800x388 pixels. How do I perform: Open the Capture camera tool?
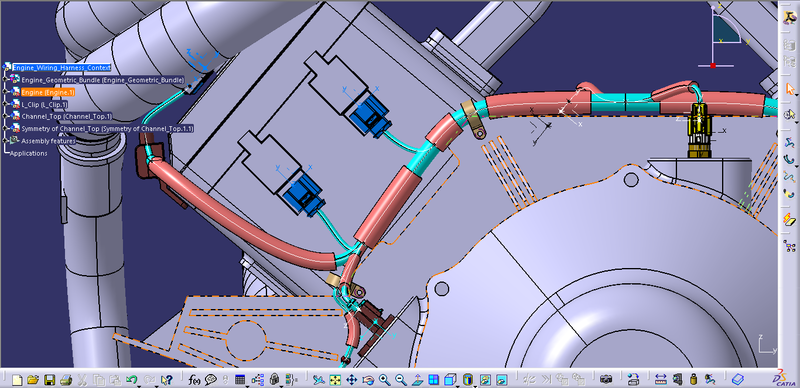pyautogui.click(x=606, y=380)
